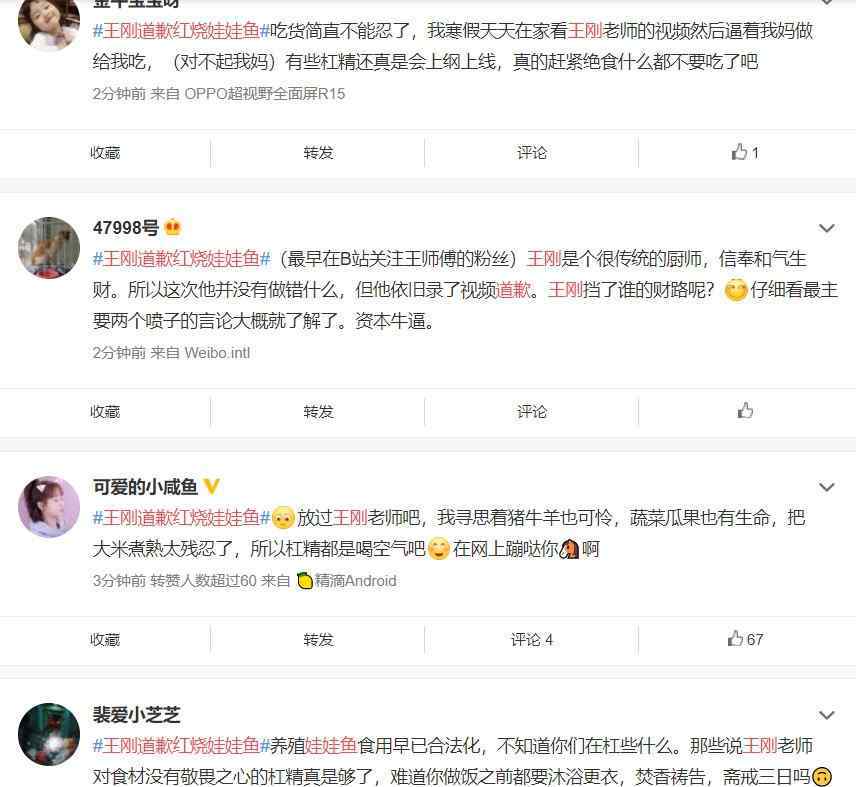Open 评论 4 on 可爱的小咸鱼's post
The height and width of the screenshot is (787, 856).
[532, 639]
